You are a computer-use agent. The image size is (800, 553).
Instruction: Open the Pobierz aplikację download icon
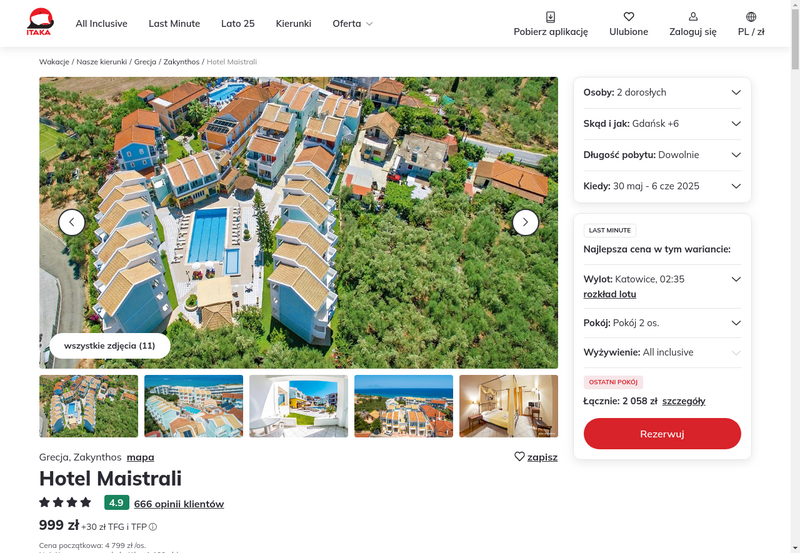coord(551,17)
